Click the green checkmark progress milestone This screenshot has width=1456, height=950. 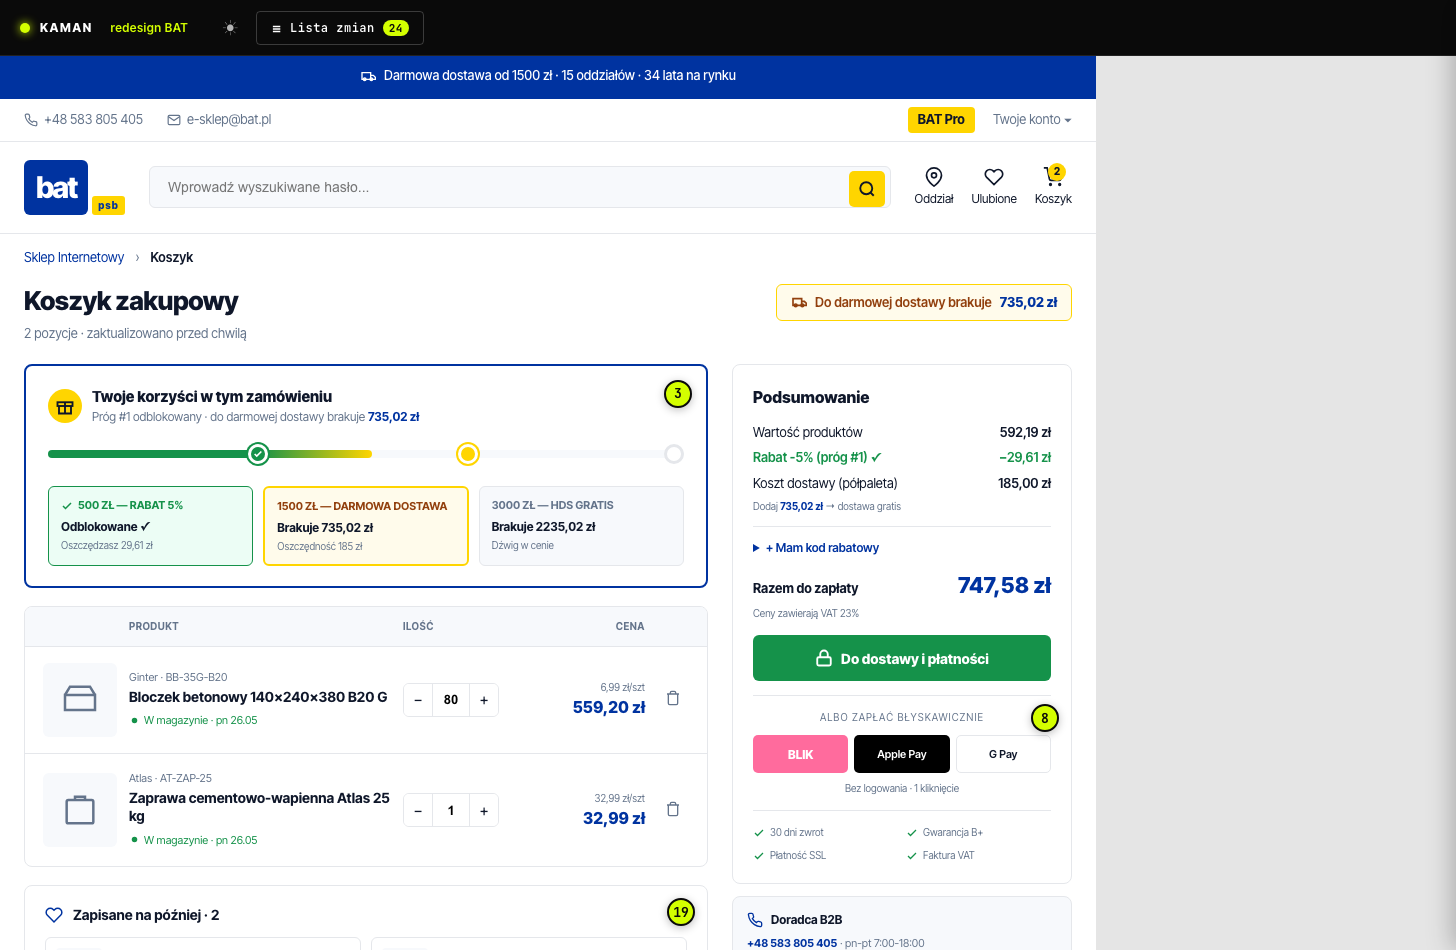[258, 454]
